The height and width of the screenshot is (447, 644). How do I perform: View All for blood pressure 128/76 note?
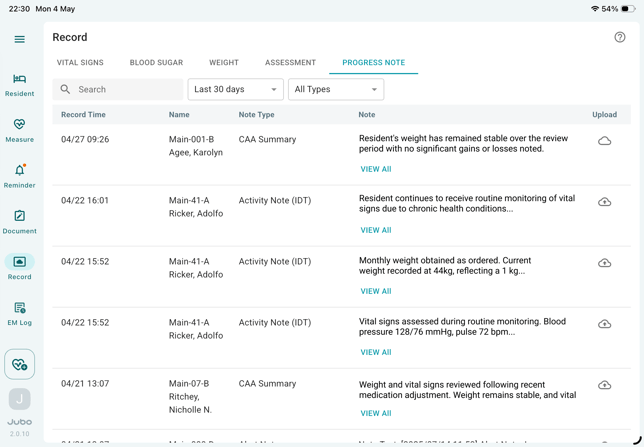point(376,352)
